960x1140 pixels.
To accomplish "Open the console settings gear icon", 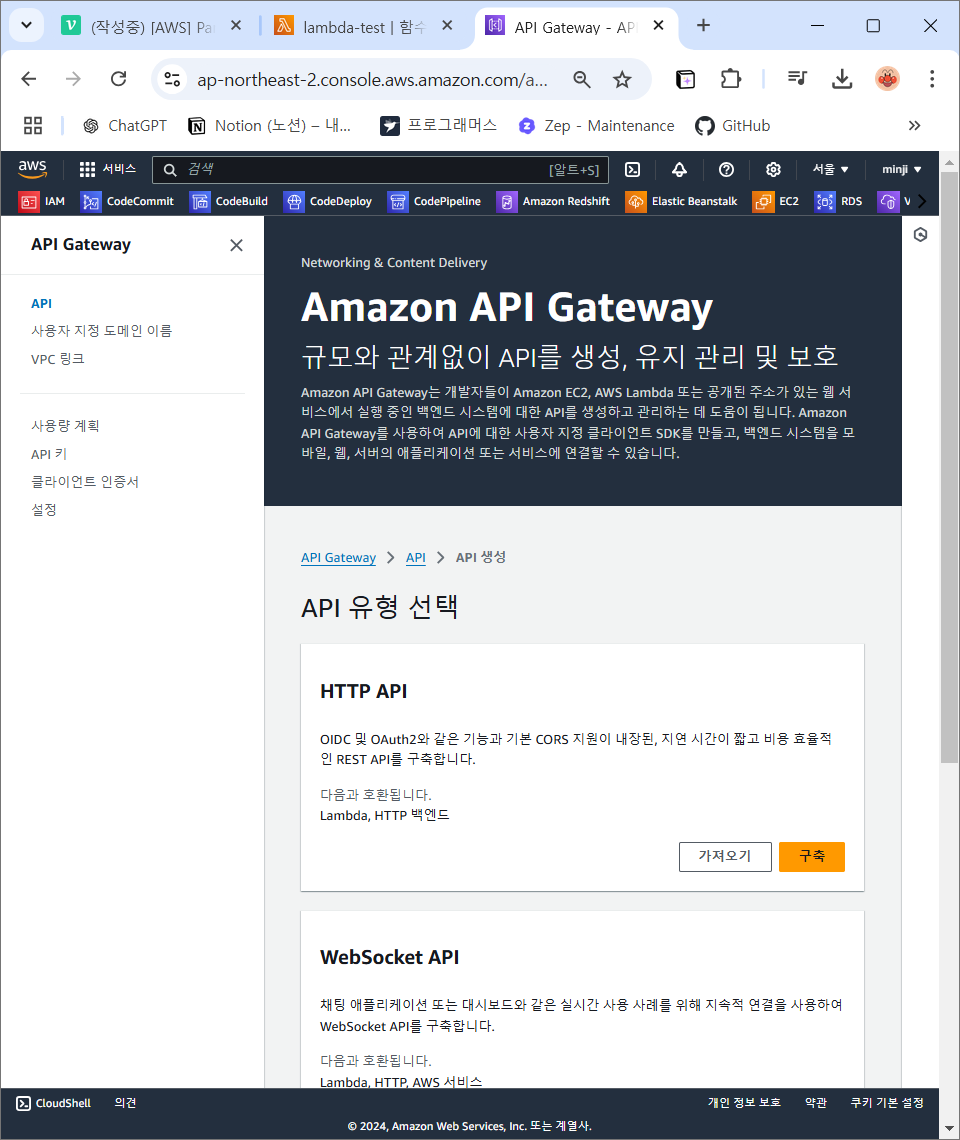I will 773,169.
